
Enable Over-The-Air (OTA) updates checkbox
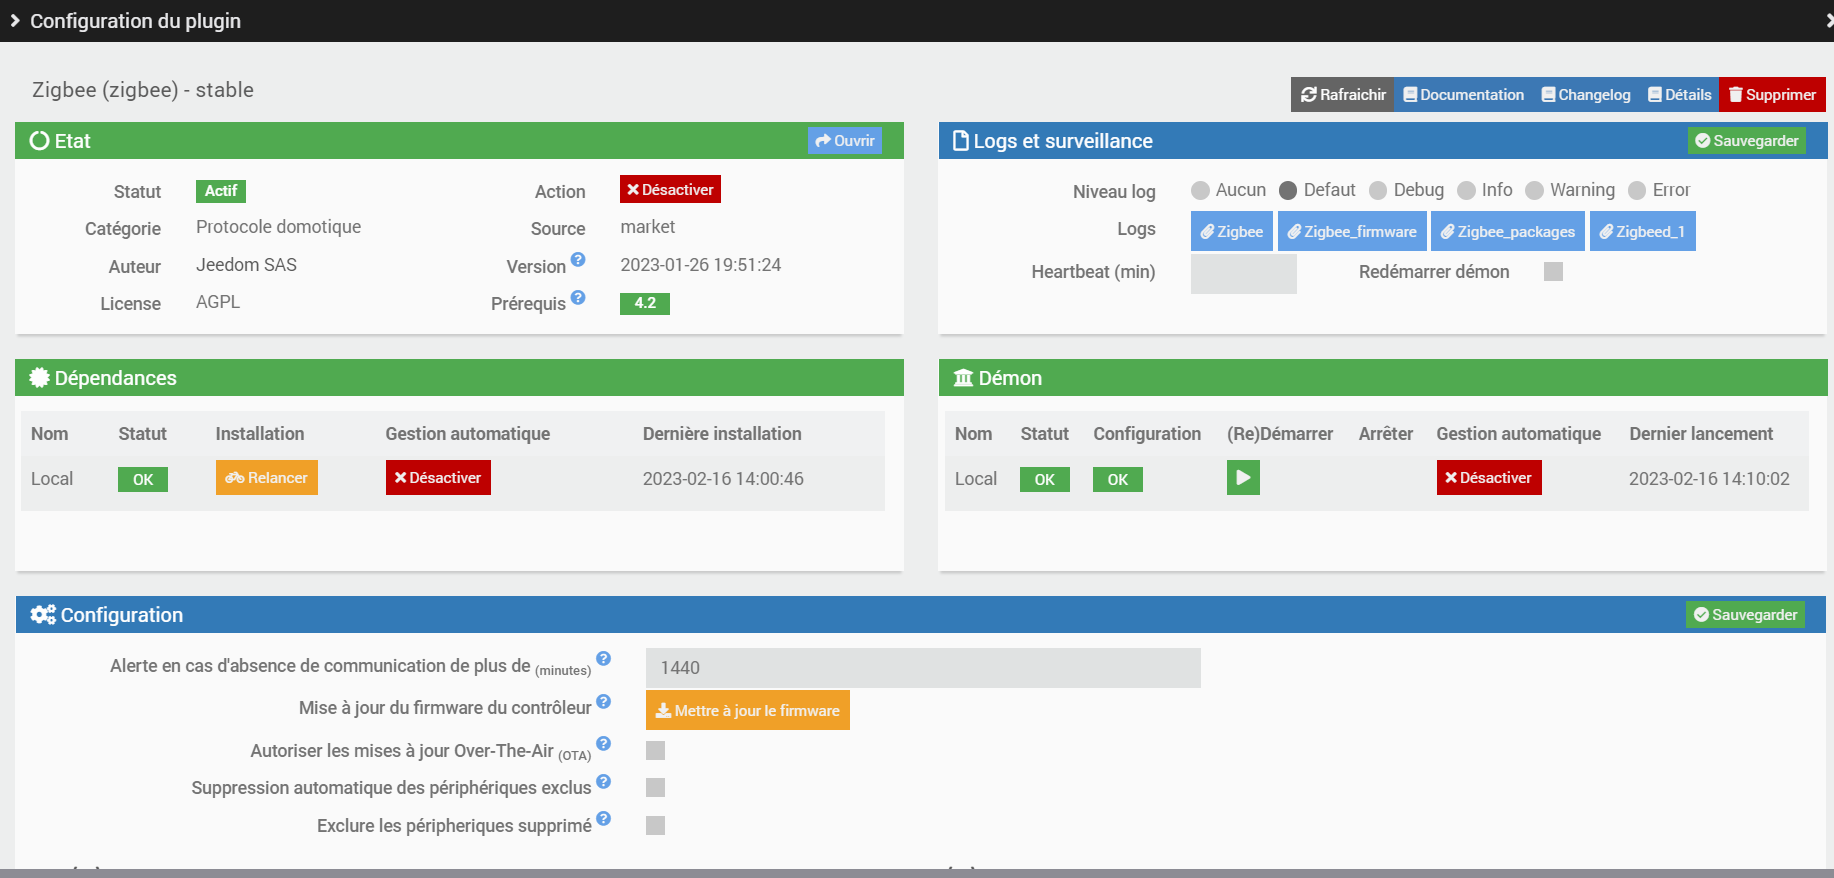[x=655, y=750]
